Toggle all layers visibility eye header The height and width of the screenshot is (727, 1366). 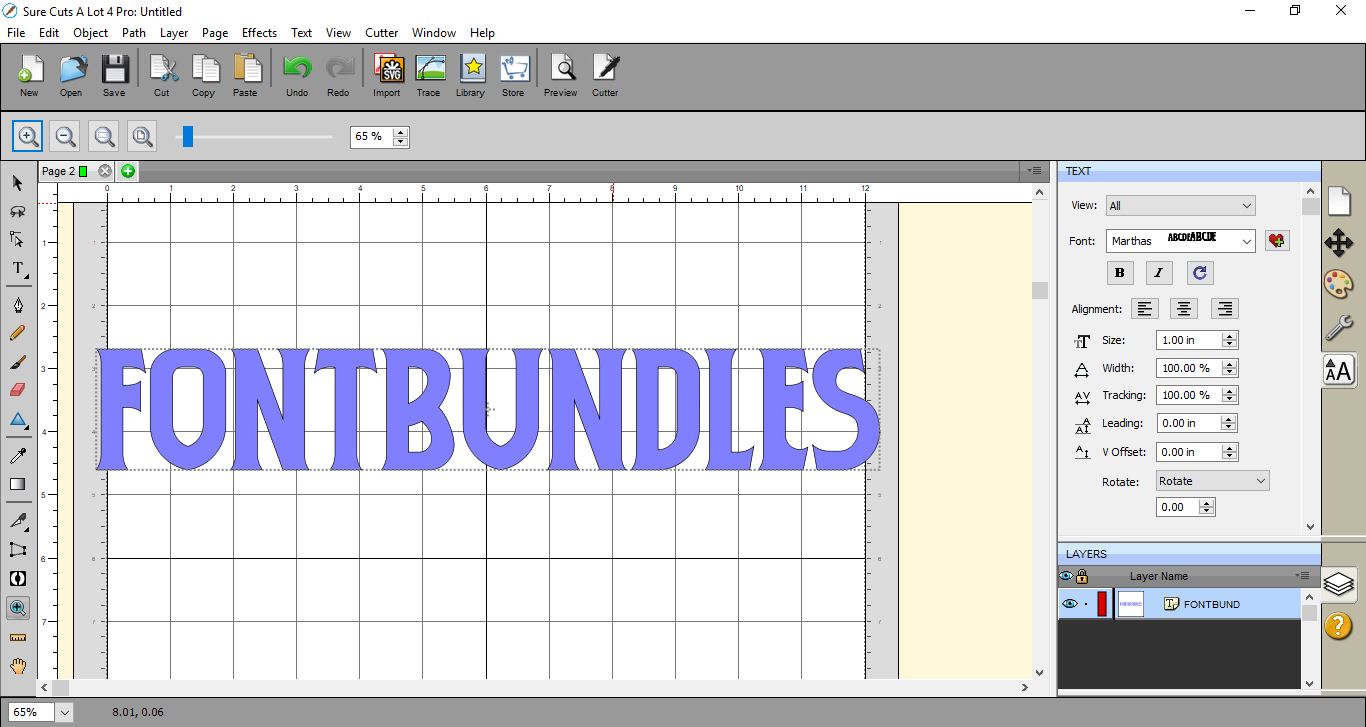tap(1066, 576)
